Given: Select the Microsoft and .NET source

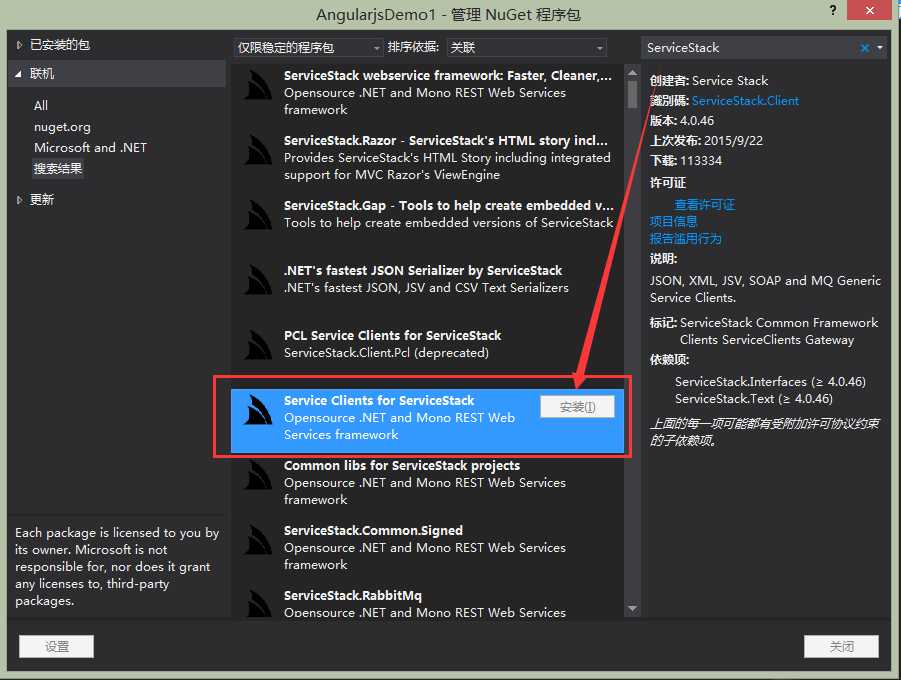Looking at the screenshot, I should 90,148.
